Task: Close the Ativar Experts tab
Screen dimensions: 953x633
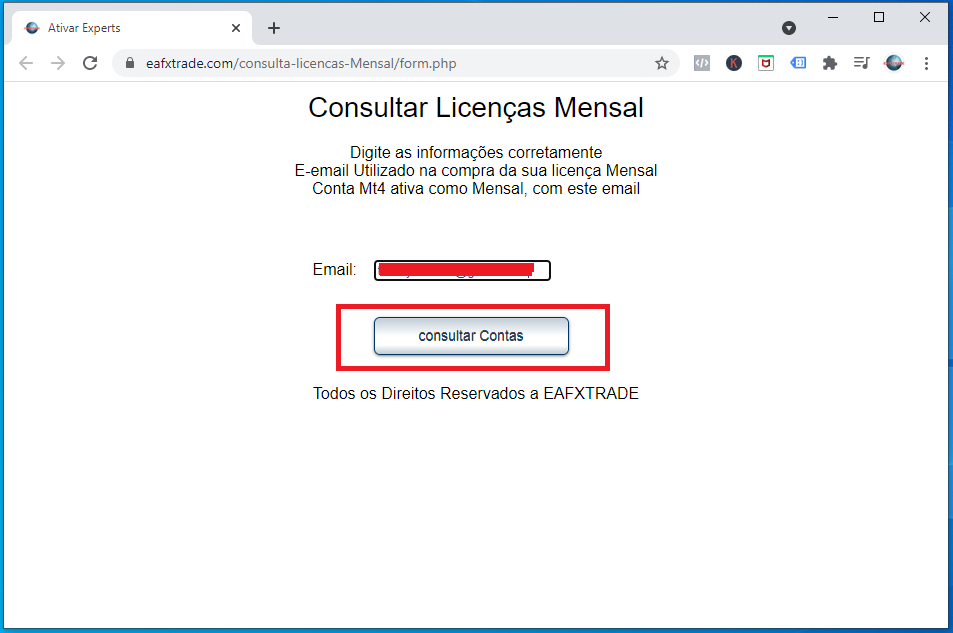Action: [236, 28]
